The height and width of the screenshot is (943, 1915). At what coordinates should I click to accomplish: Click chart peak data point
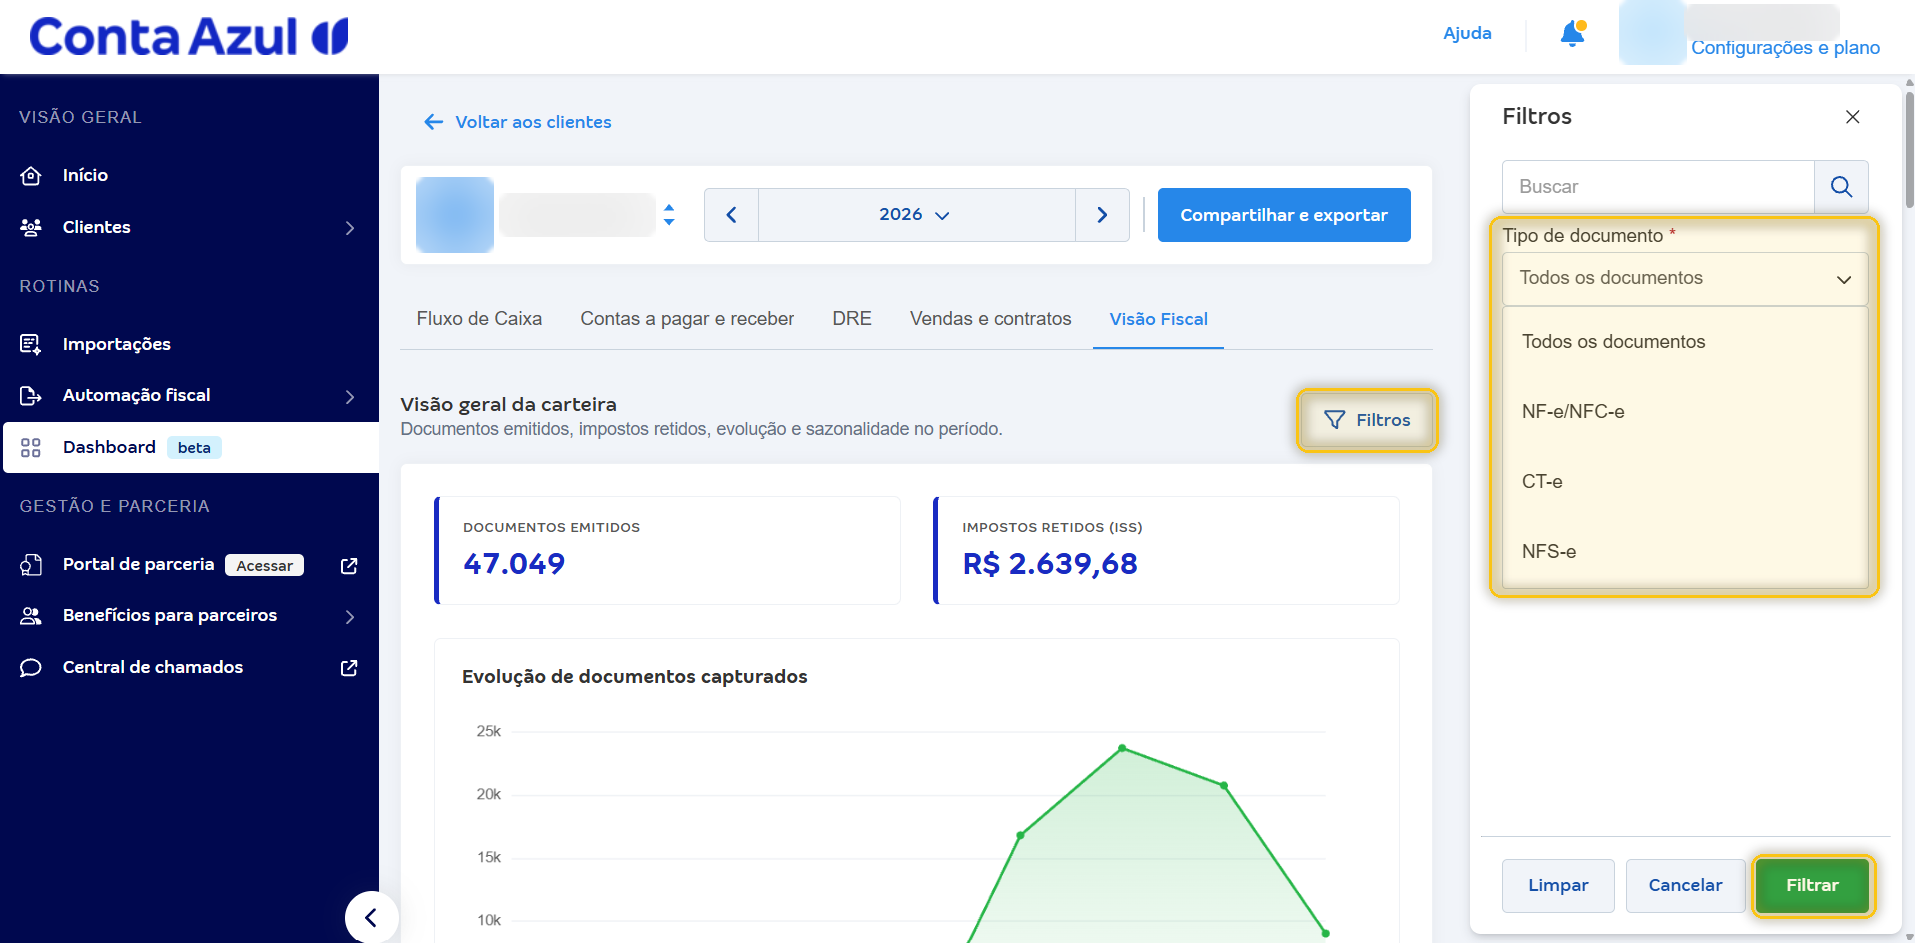tap(1122, 748)
